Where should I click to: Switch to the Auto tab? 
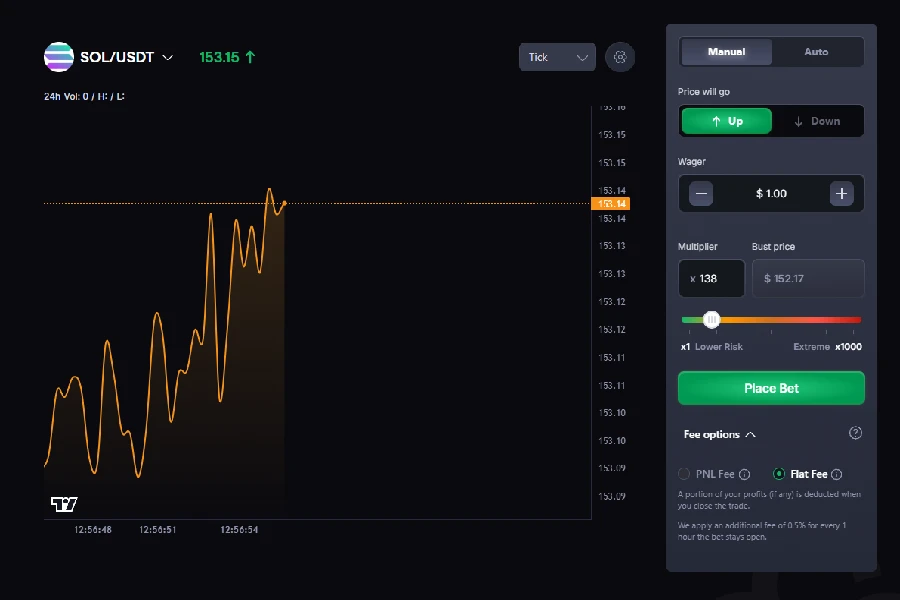click(818, 51)
